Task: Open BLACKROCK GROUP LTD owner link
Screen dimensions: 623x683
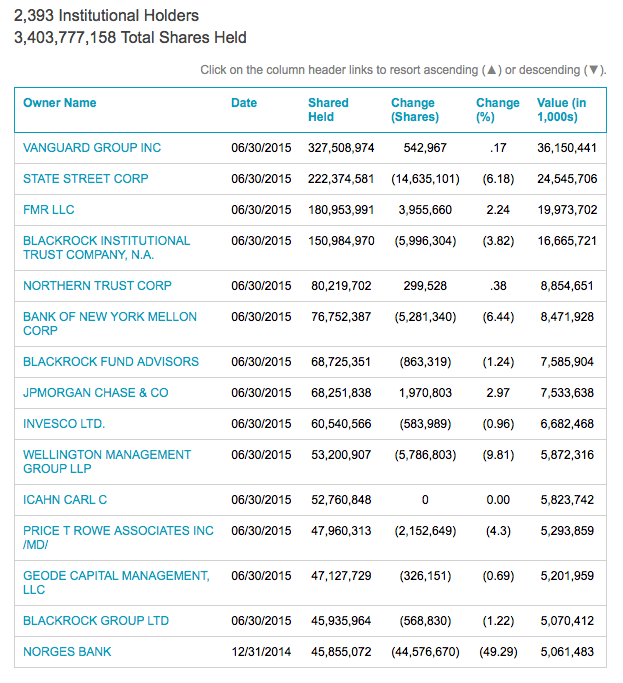Action: pos(96,621)
